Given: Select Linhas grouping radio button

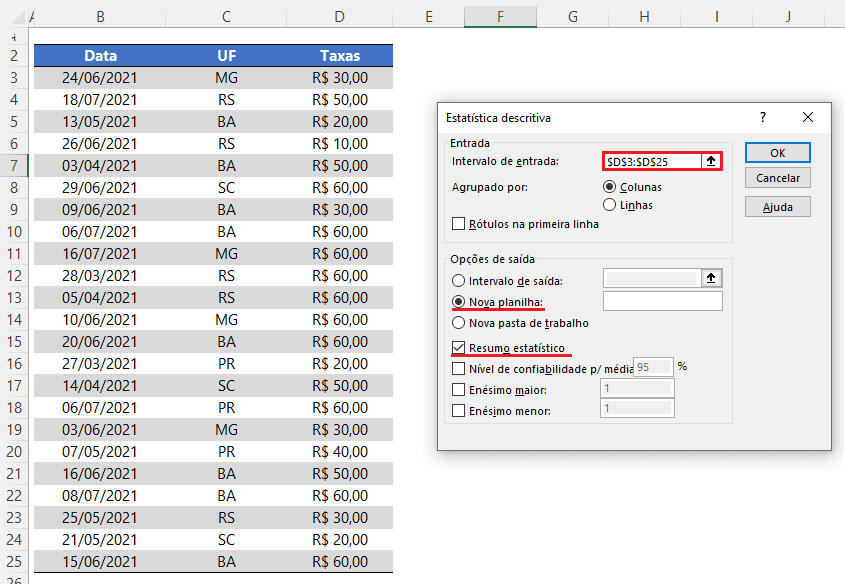Looking at the screenshot, I should 609,205.
